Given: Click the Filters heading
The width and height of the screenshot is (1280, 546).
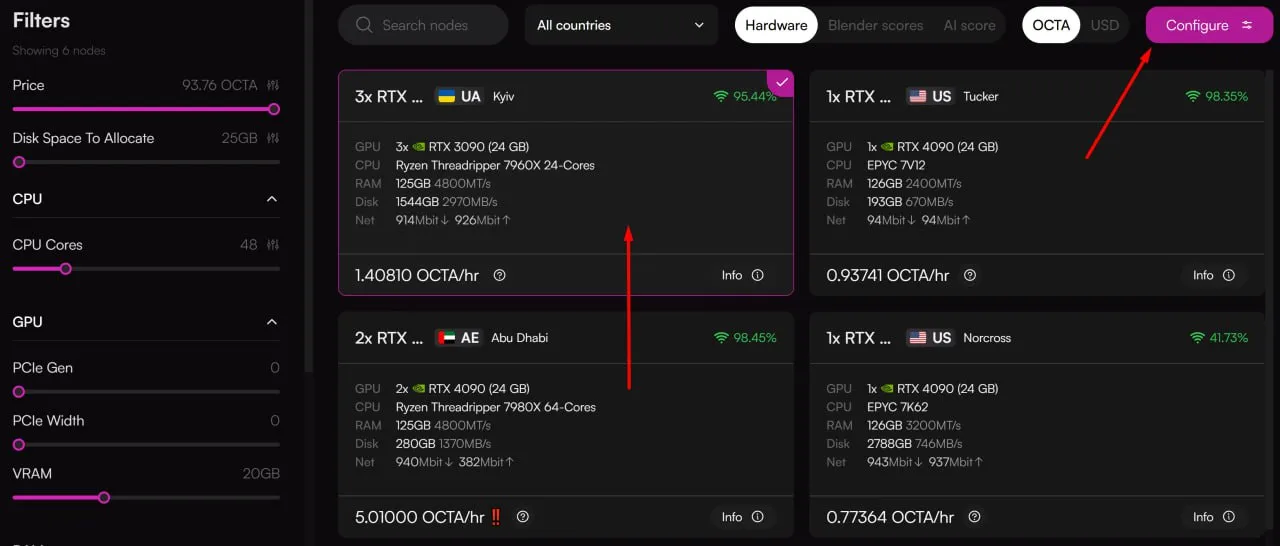Looking at the screenshot, I should click(41, 20).
